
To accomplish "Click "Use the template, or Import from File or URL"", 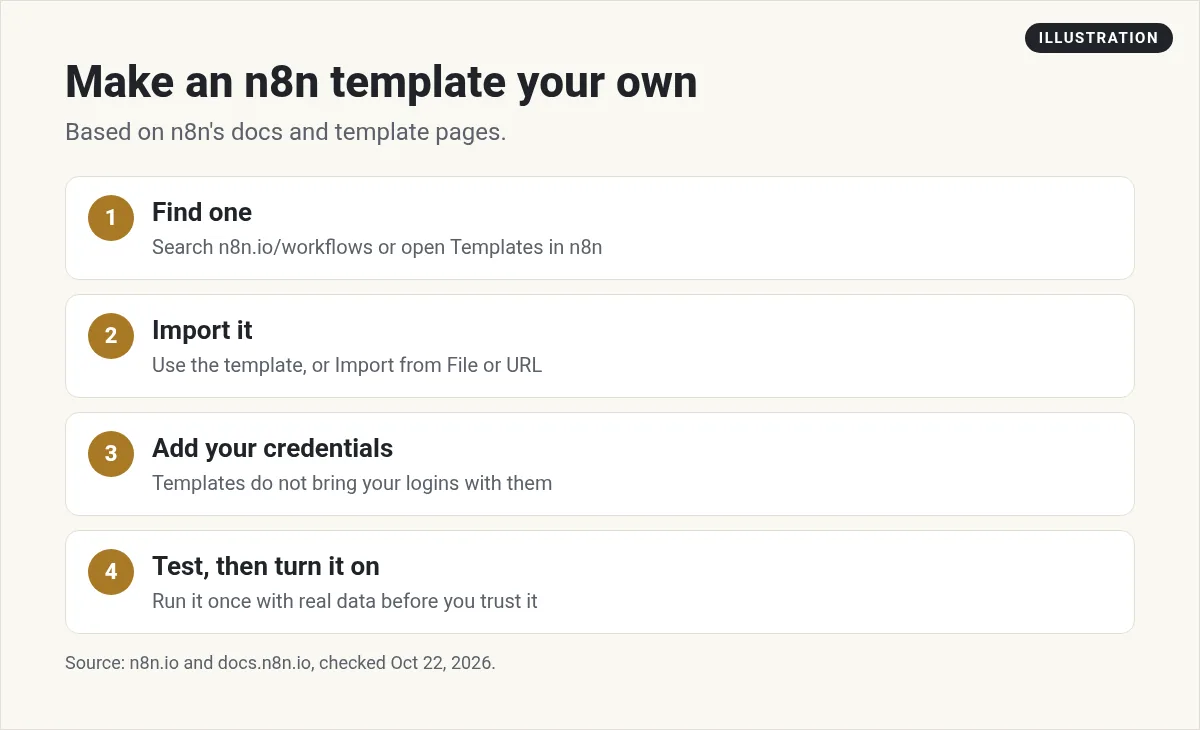I will (x=347, y=365).
